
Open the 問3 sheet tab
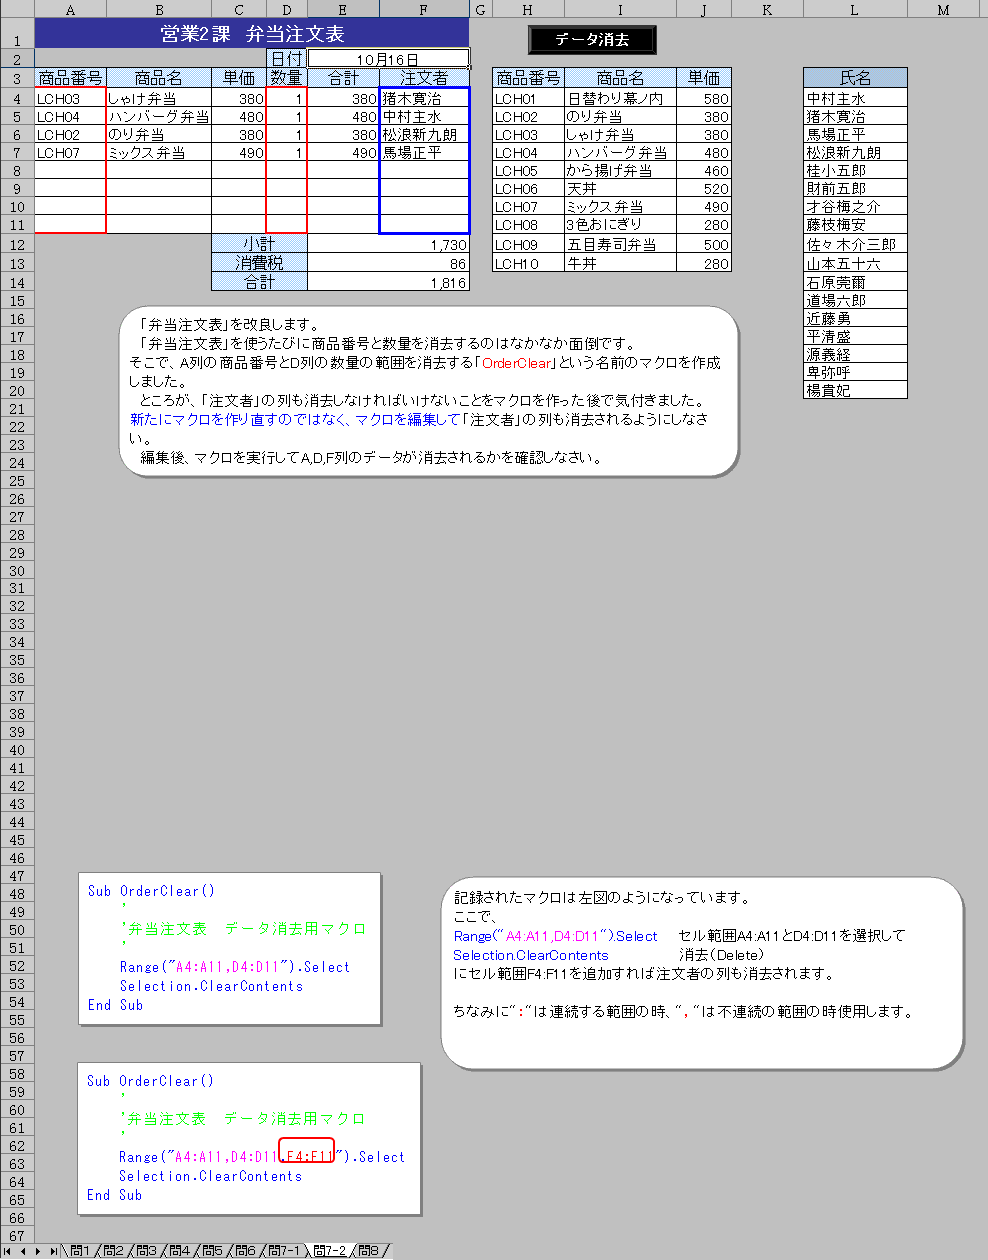(146, 1251)
